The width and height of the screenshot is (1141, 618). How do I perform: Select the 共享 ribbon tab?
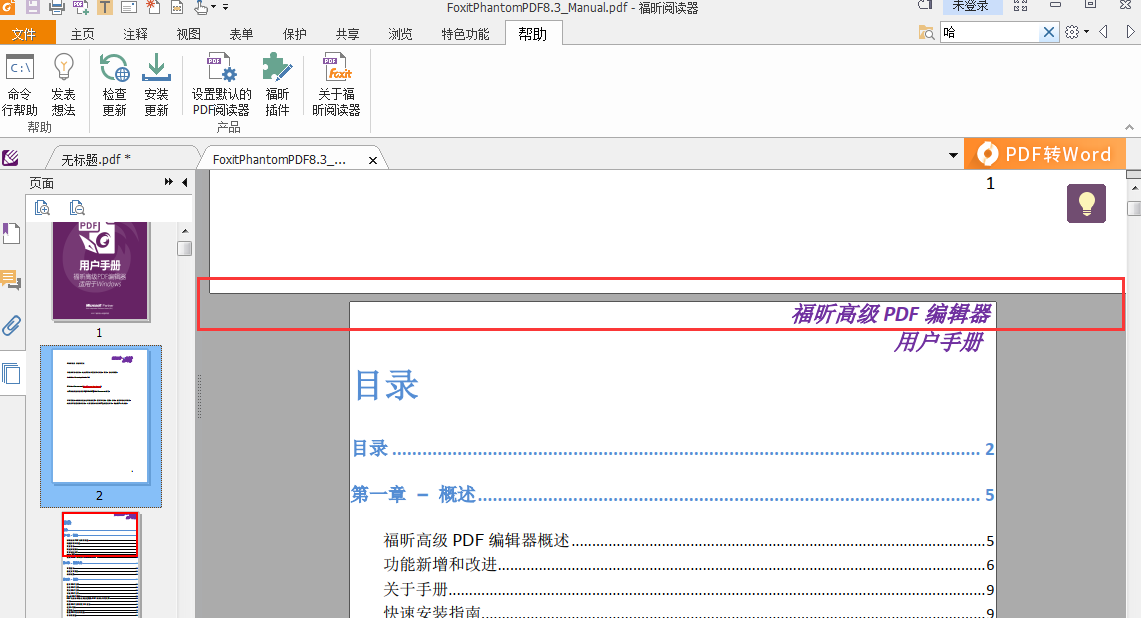coord(348,34)
